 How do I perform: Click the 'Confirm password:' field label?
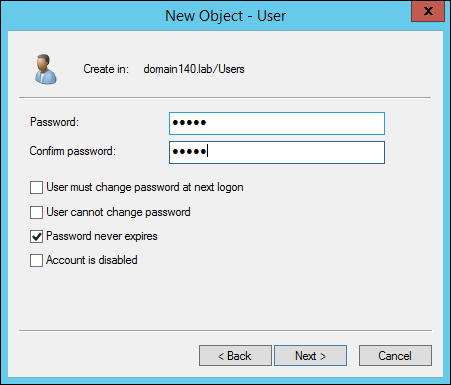pyautogui.click(x=73, y=151)
